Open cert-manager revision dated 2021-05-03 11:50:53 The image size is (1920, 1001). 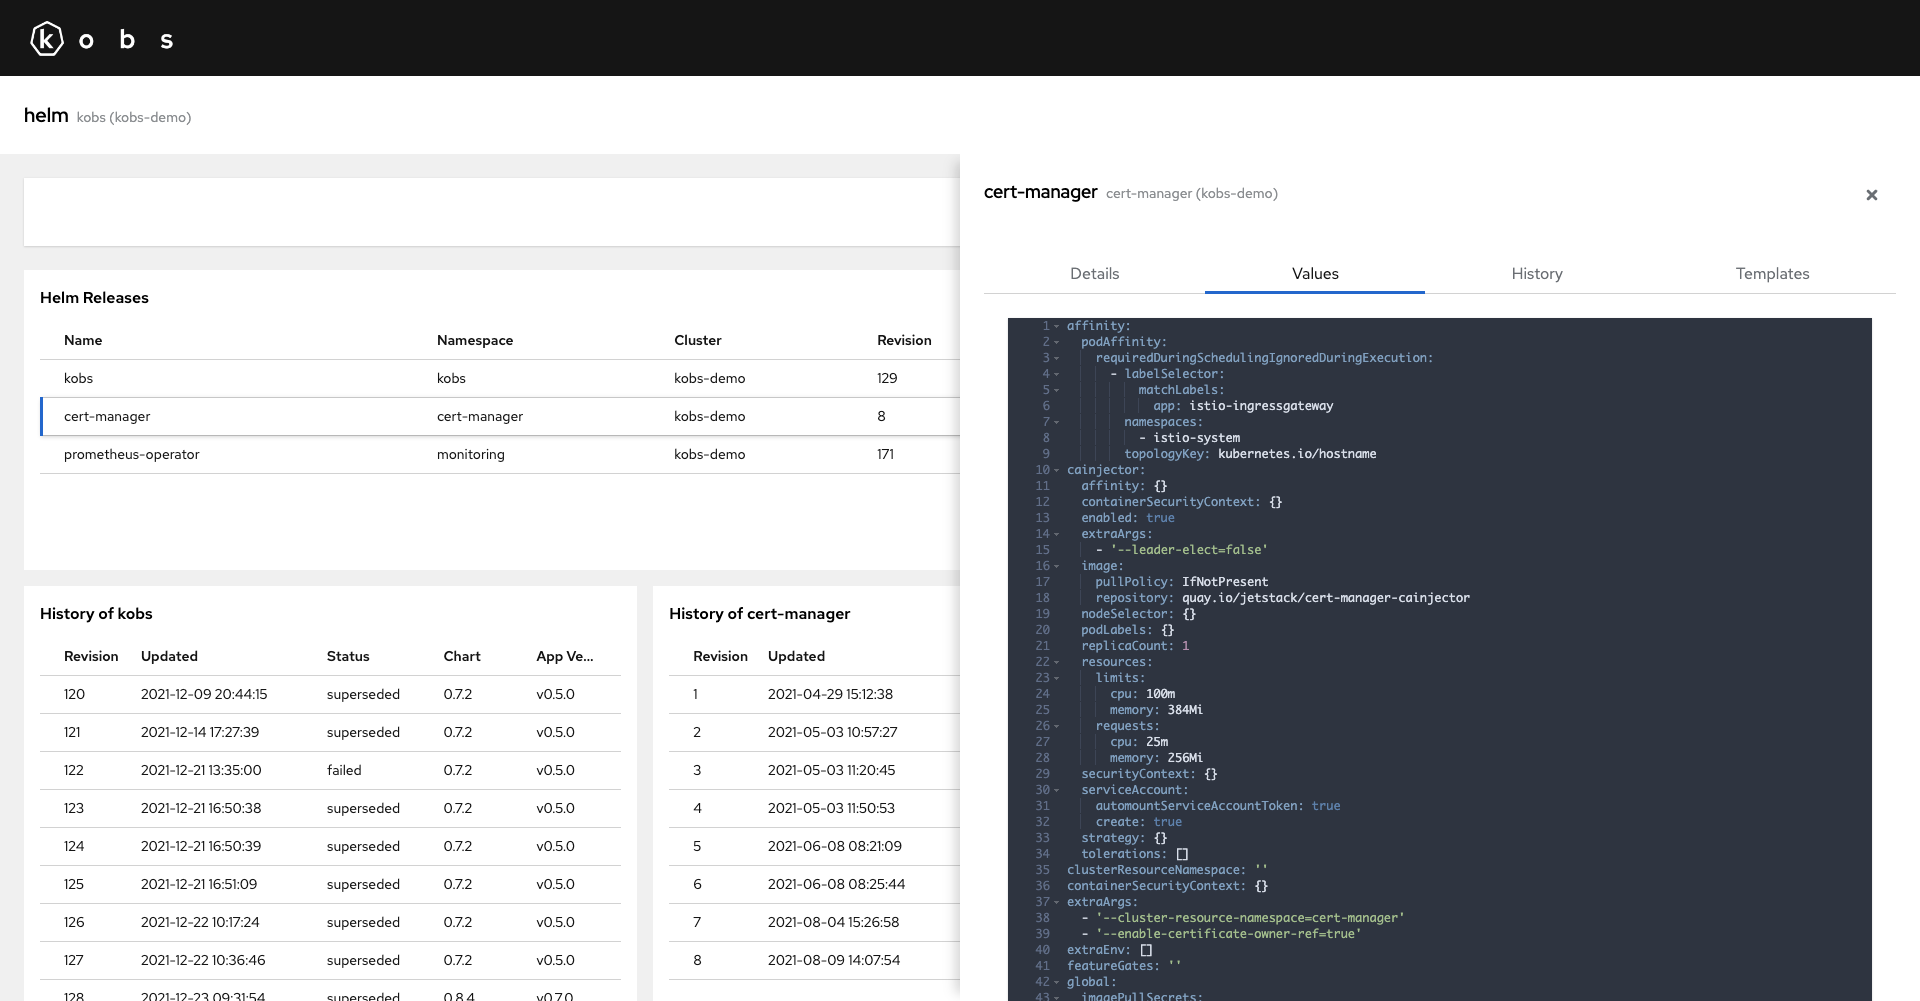(x=814, y=809)
